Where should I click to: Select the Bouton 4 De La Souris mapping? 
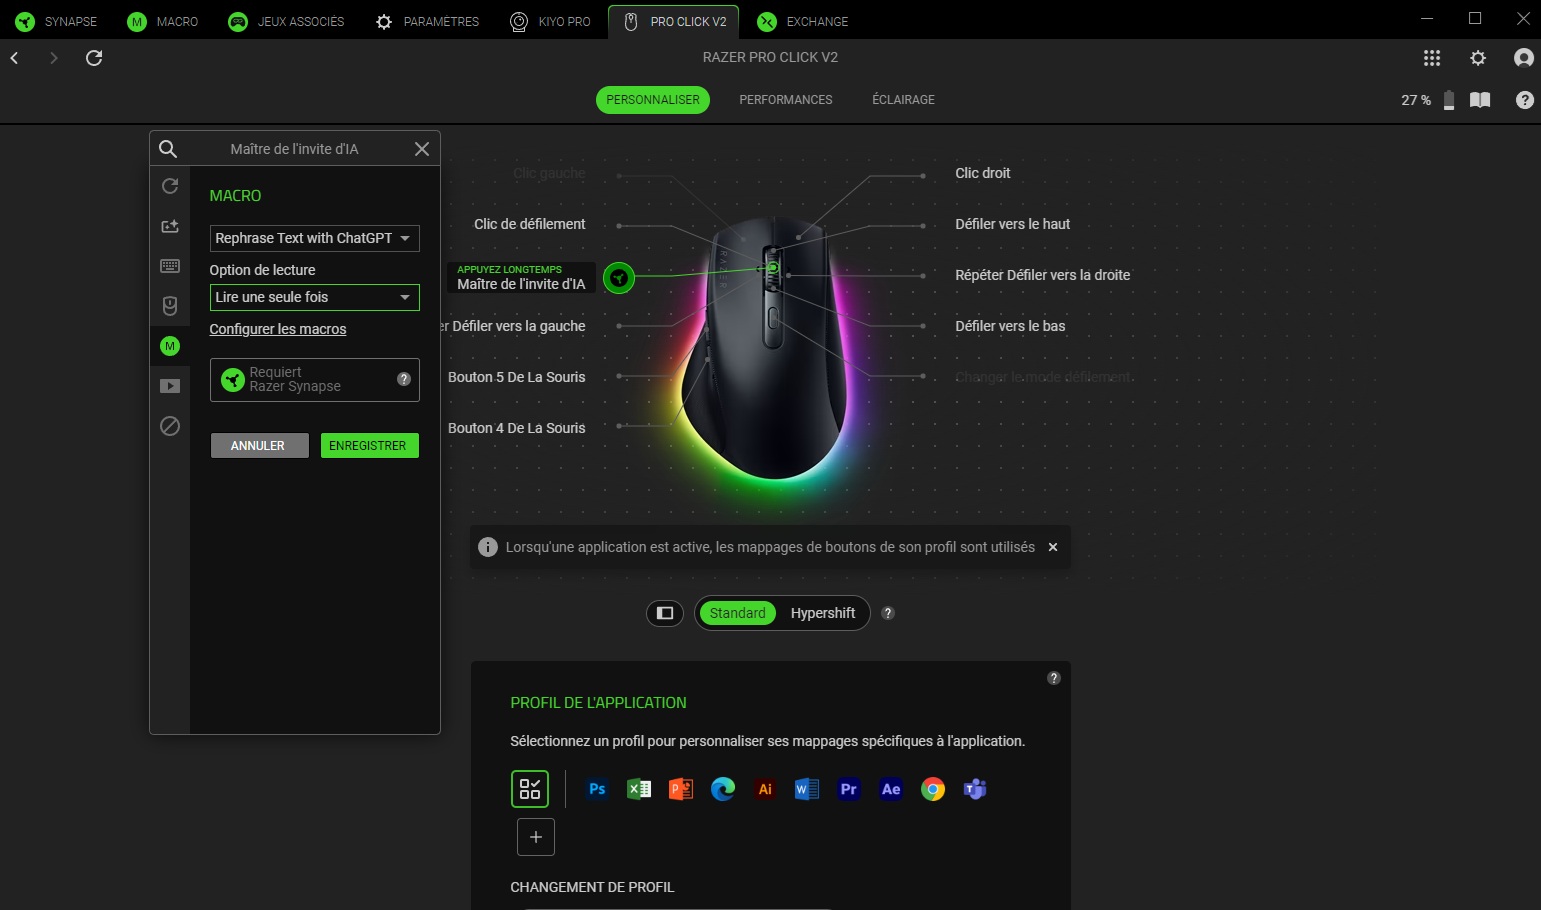pyautogui.click(x=517, y=428)
